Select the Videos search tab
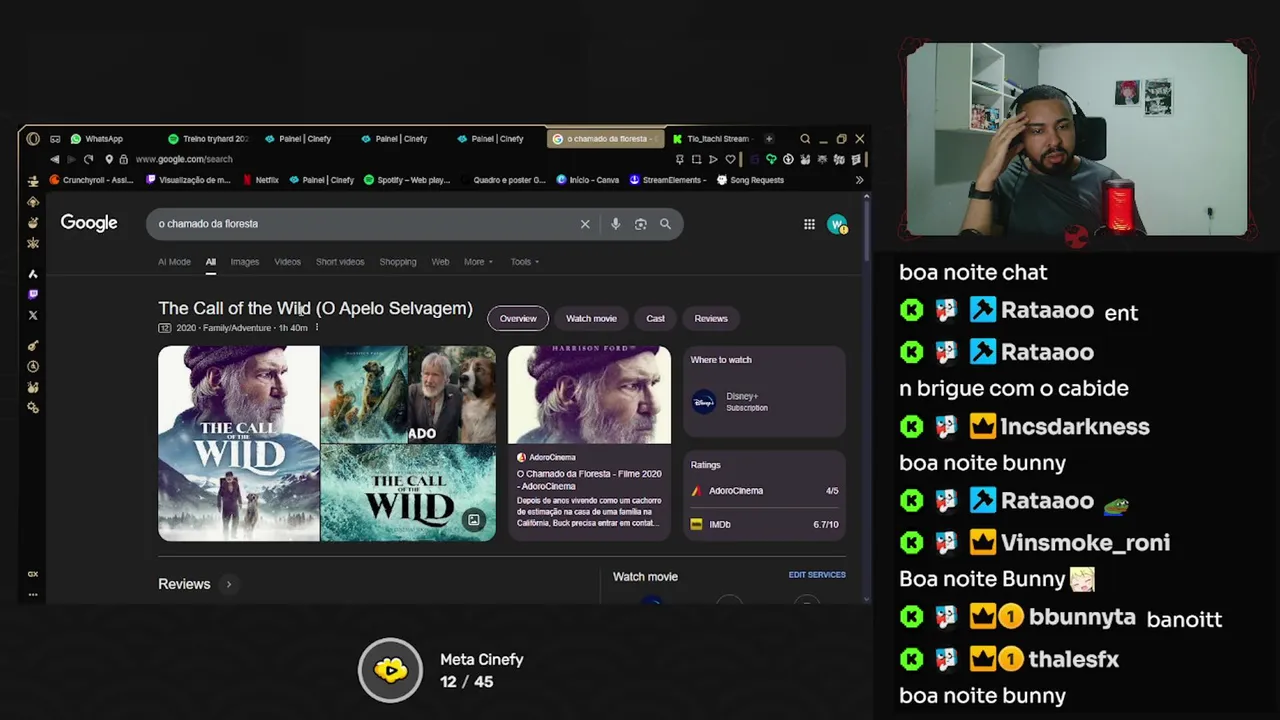Viewport: 1280px width, 720px height. 287,262
